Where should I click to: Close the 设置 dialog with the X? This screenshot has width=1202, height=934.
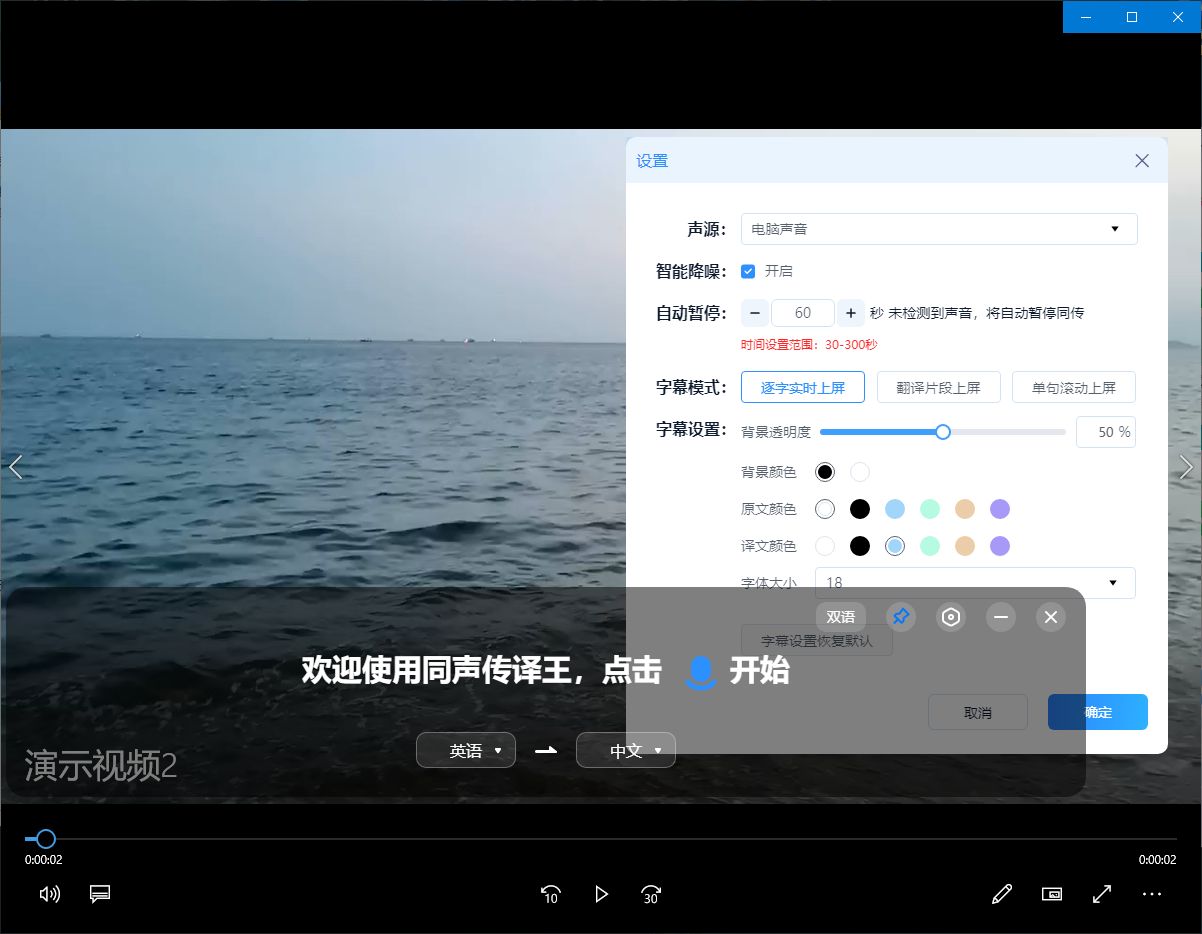pos(1142,161)
